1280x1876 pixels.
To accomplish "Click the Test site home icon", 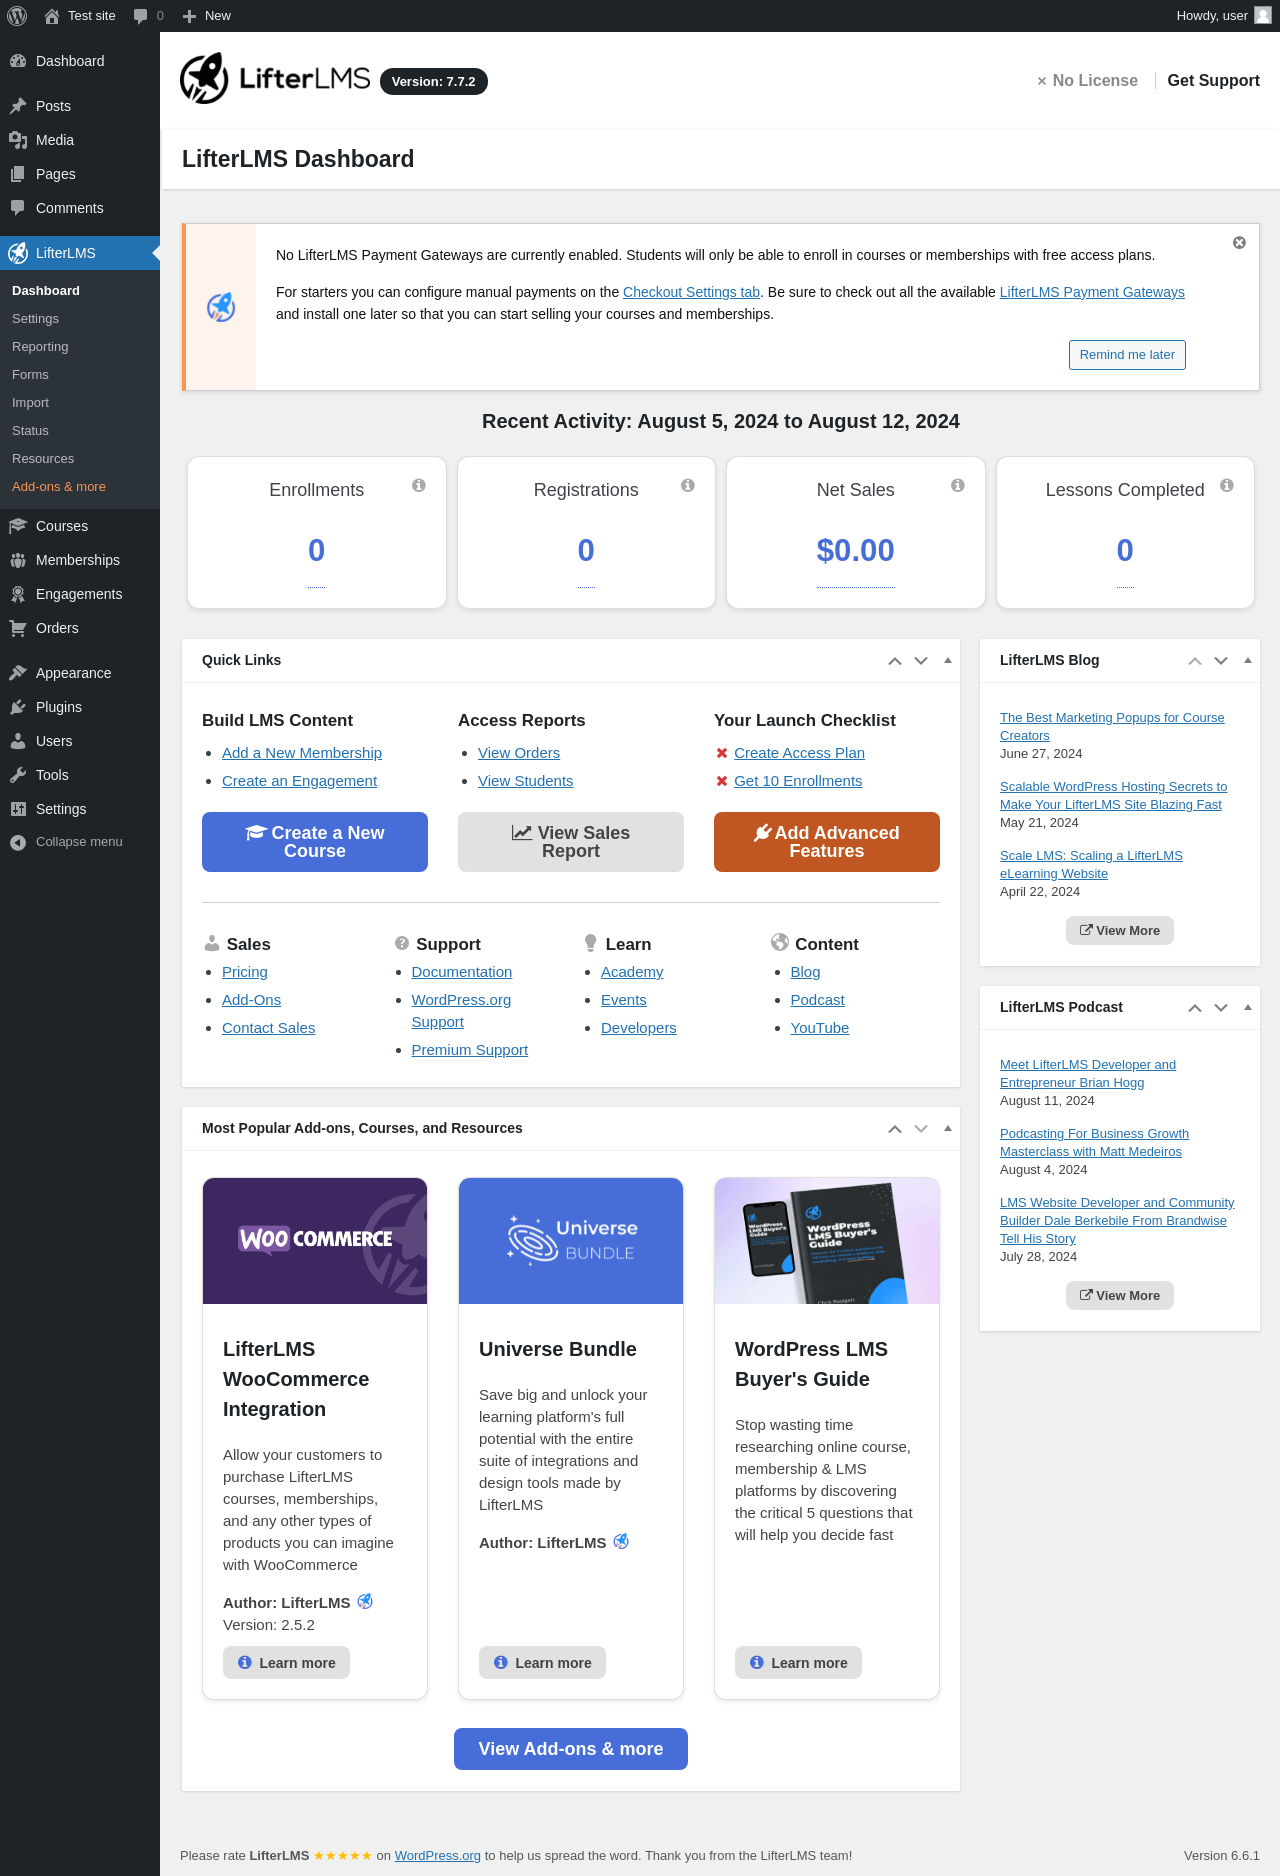I will [52, 16].
